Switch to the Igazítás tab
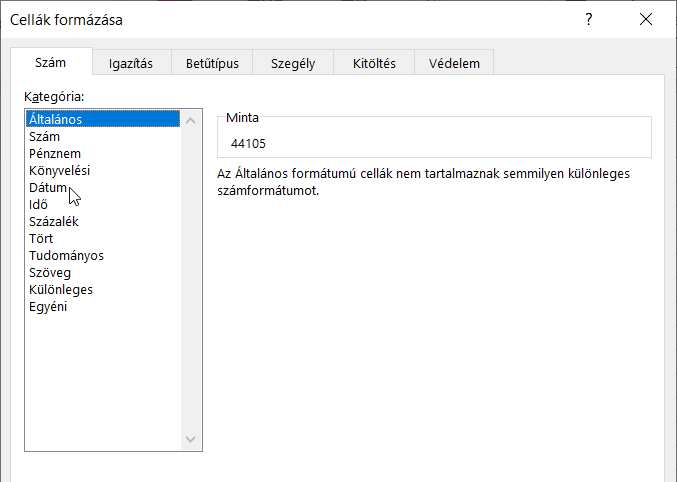 (x=130, y=63)
